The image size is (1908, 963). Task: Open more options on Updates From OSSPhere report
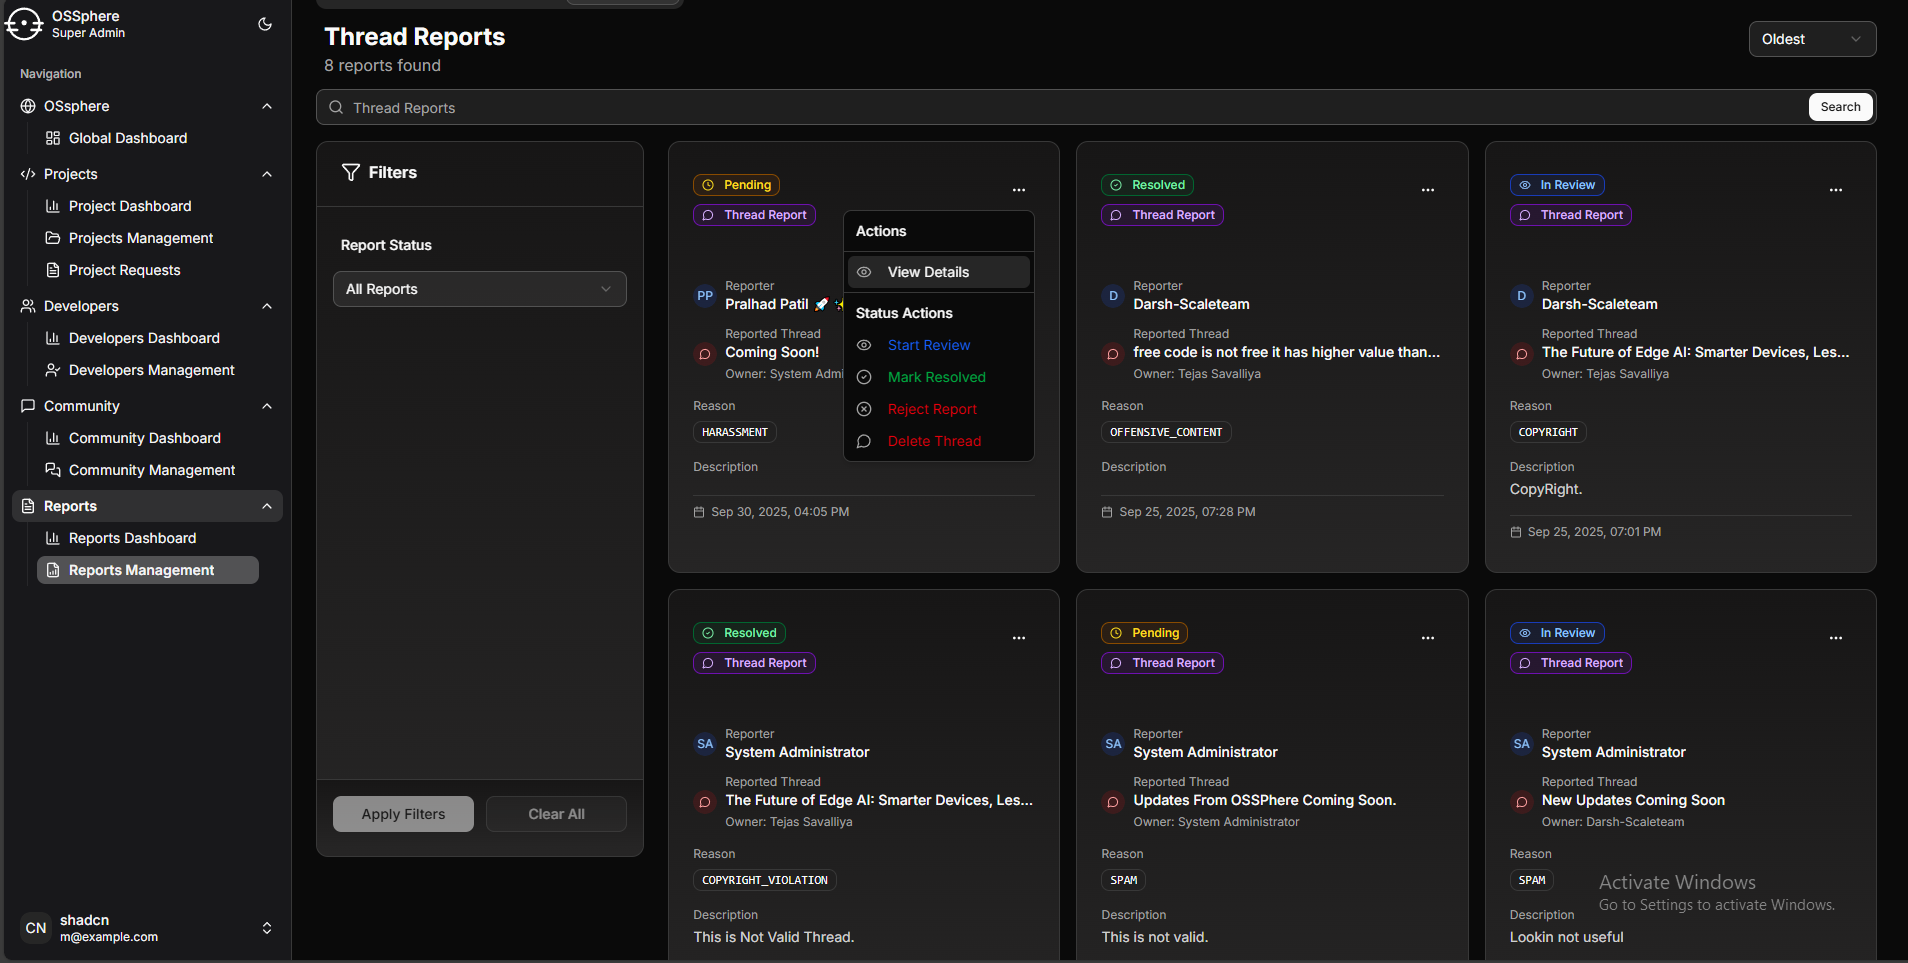click(1428, 638)
